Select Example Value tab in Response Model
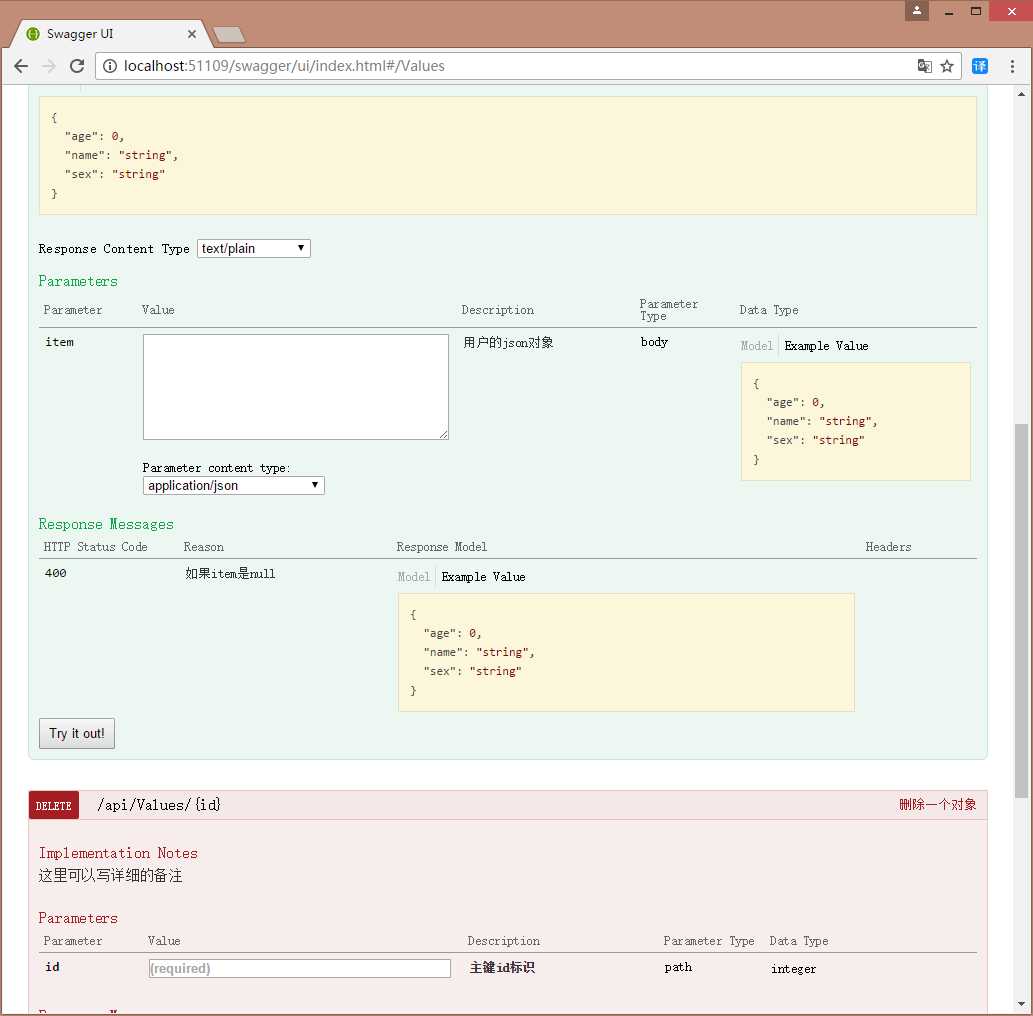 [483, 577]
